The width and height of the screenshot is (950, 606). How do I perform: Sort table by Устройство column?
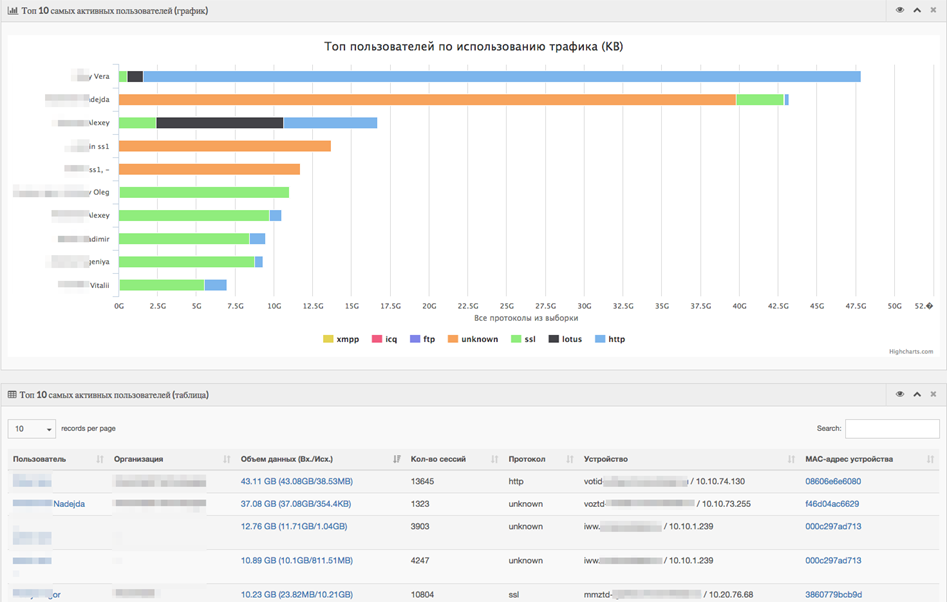(689, 459)
